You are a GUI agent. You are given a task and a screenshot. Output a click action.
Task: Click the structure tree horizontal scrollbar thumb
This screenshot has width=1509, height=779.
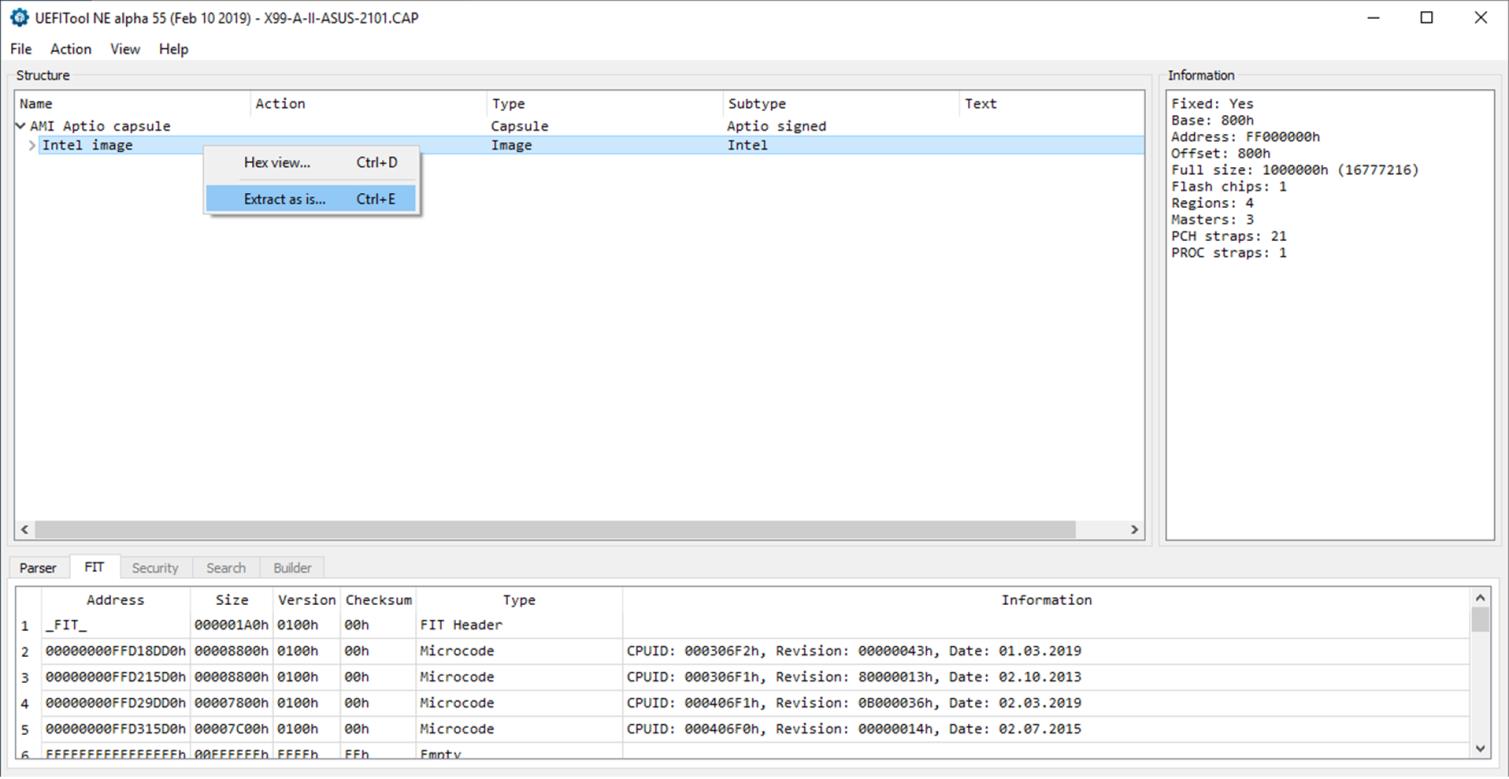tap(555, 530)
